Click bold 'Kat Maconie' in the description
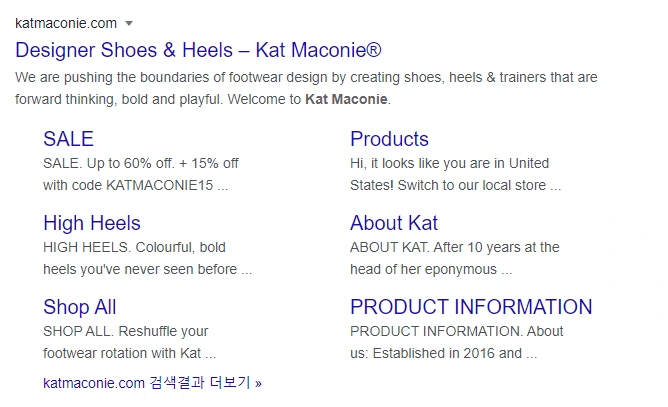This screenshot has width=668, height=407. [x=346, y=99]
